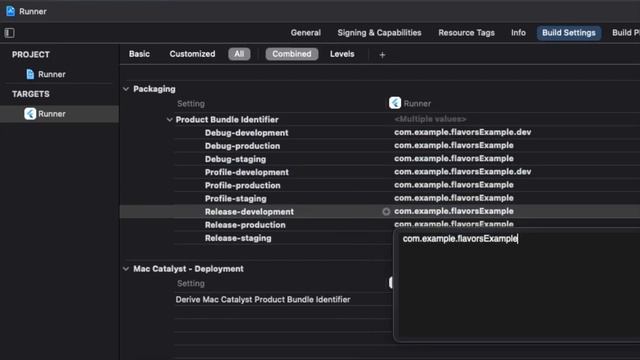Click the Flutter Runner target icon in sidebar

(30, 113)
